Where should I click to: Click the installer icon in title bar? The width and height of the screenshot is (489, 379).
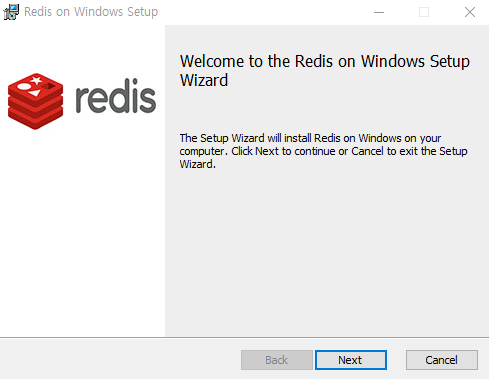[x=11, y=12]
